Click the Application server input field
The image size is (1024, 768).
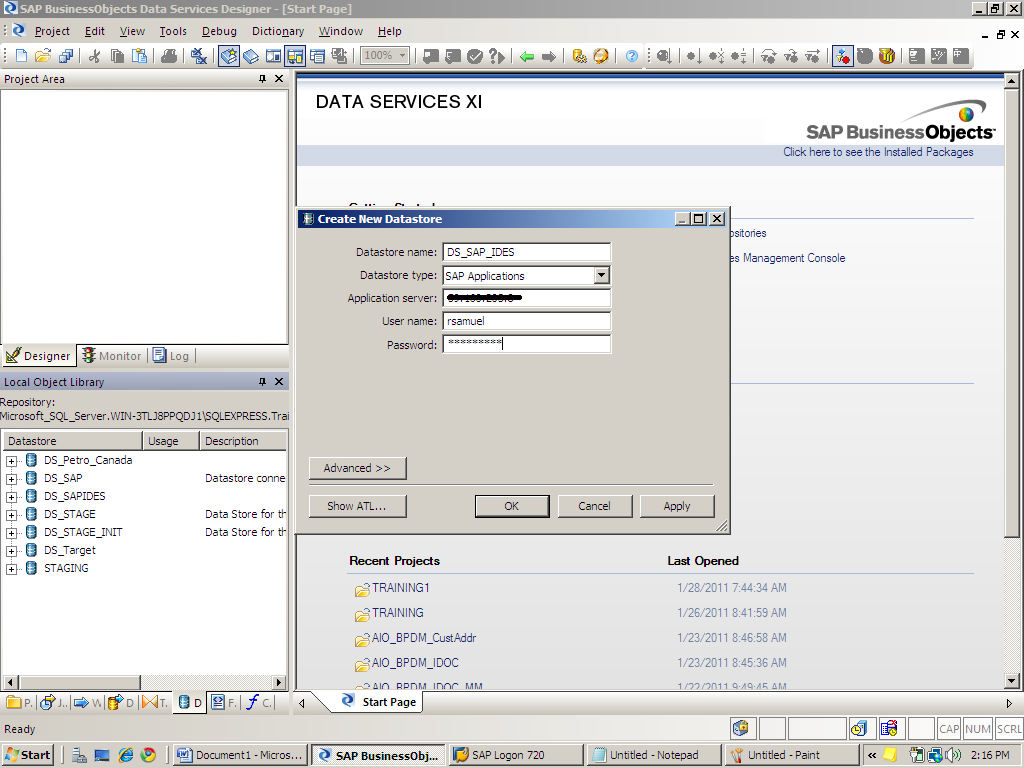coord(526,298)
